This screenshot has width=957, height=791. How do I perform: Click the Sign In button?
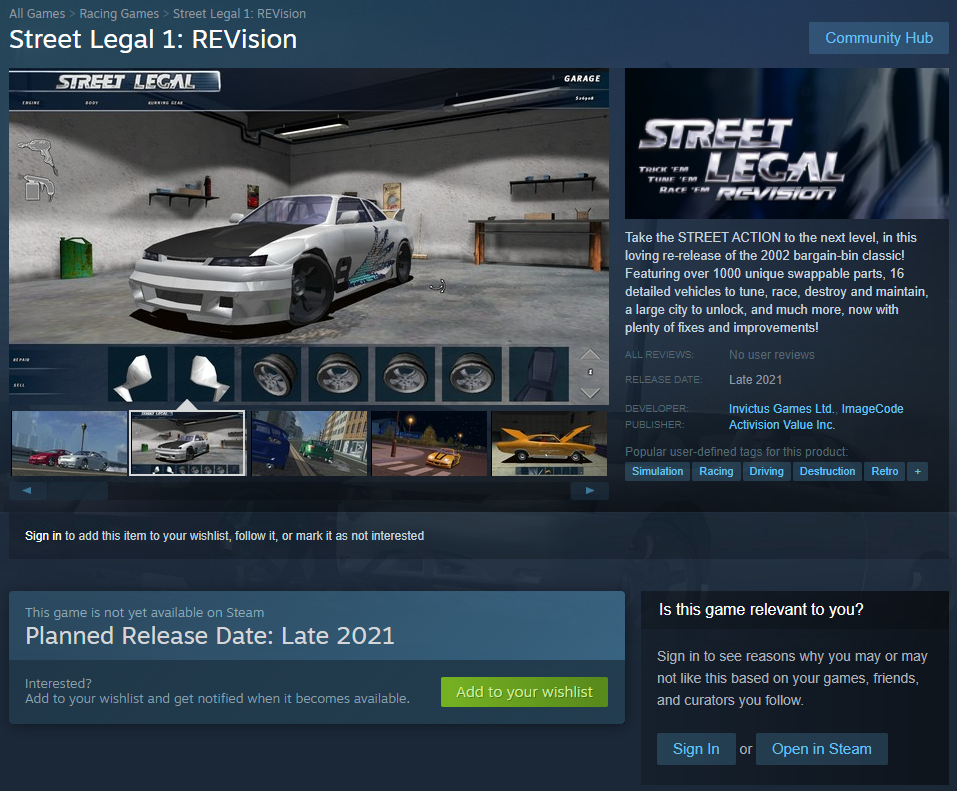point(696,749)
